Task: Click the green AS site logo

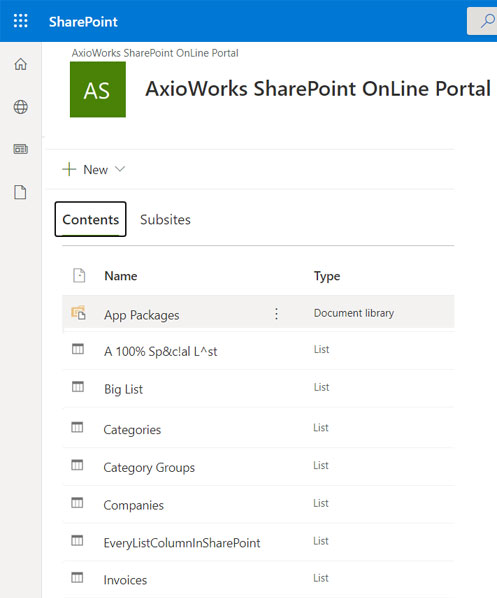Action: point(98,90)
